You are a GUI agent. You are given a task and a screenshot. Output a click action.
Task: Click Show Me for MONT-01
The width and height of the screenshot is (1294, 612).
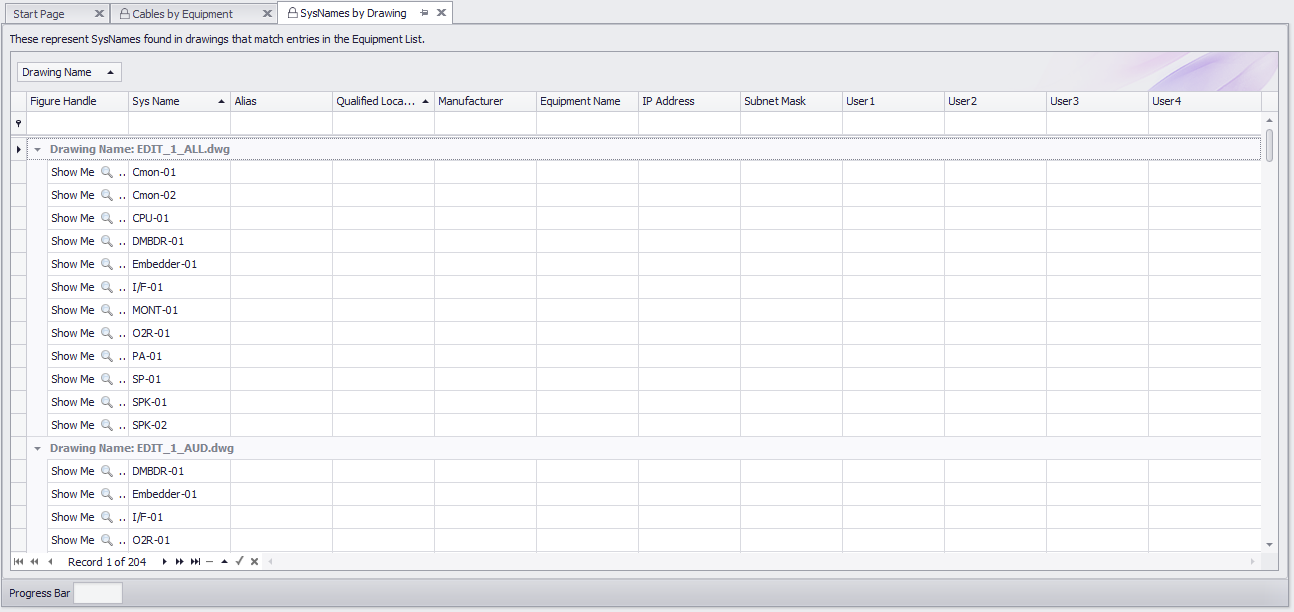click(72, 310)
